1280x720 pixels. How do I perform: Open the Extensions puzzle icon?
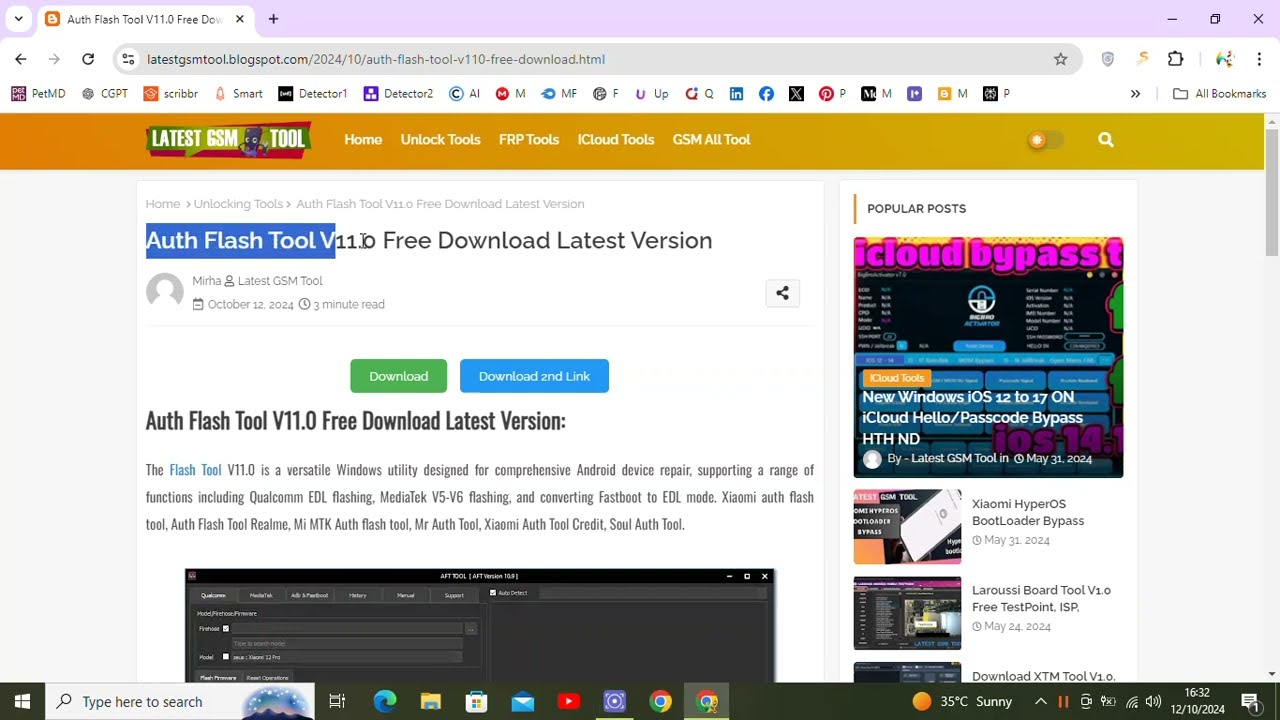coord(1176,59)
